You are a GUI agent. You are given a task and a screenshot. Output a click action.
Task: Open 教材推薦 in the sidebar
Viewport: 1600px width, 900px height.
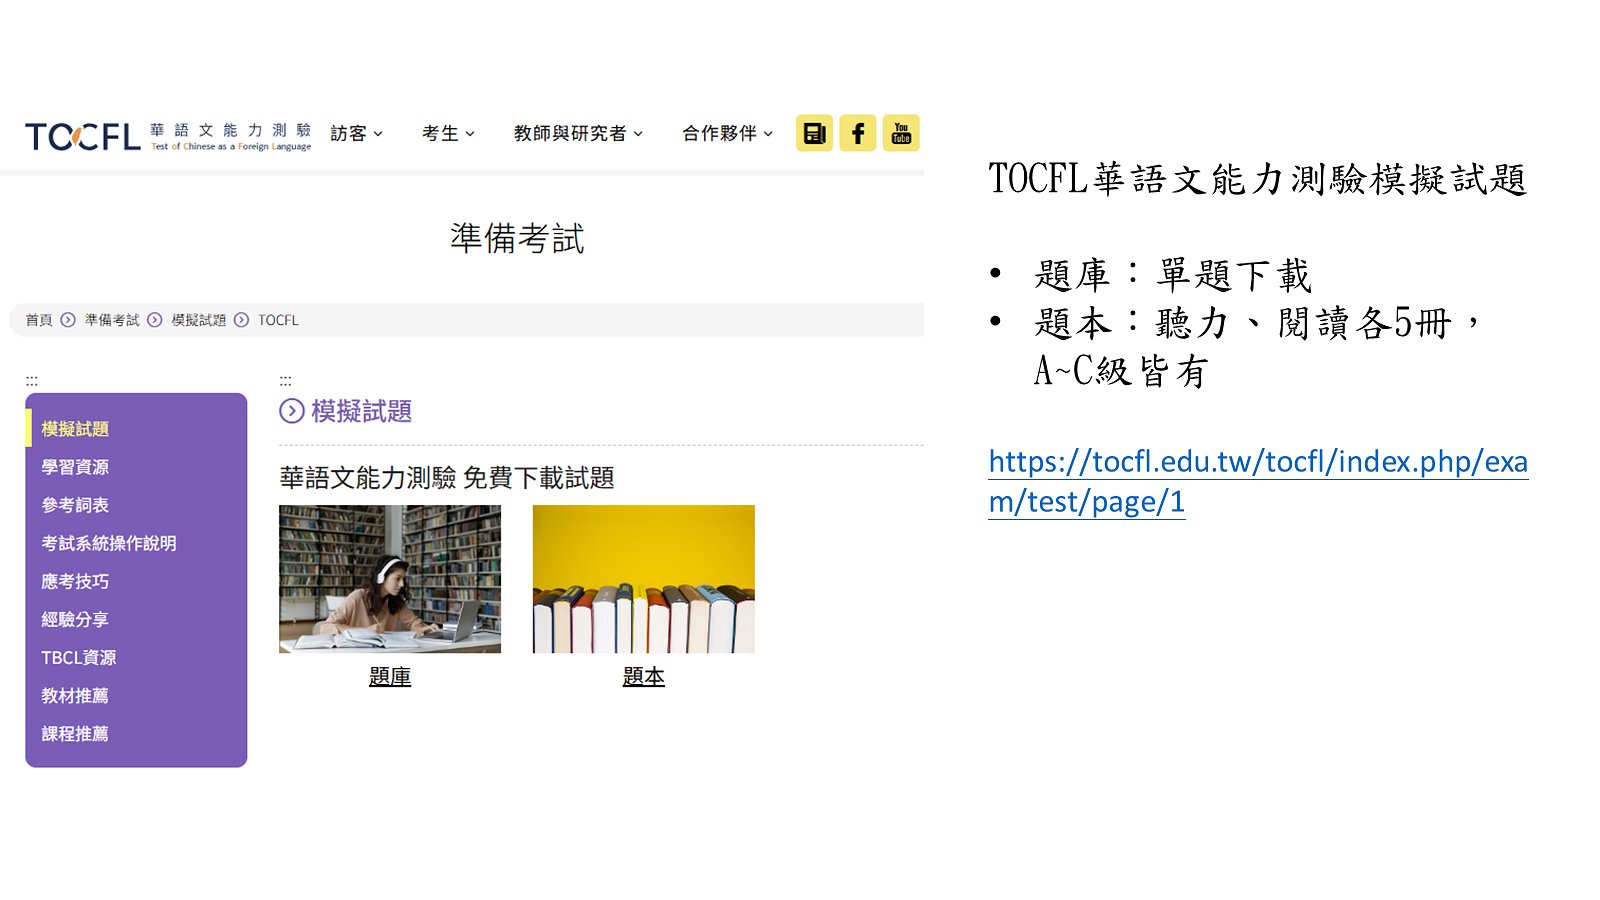pyautogui.click(x=75, y=695)
